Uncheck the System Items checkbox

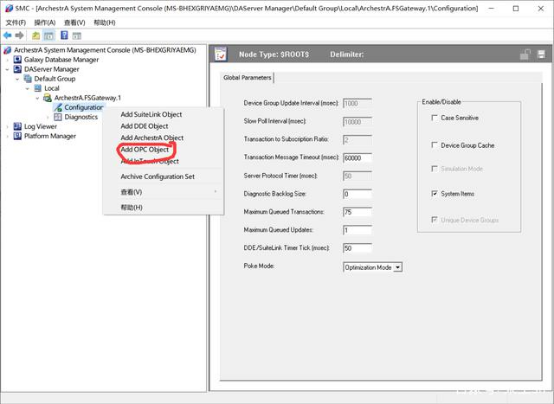click(x=434, y=193)
